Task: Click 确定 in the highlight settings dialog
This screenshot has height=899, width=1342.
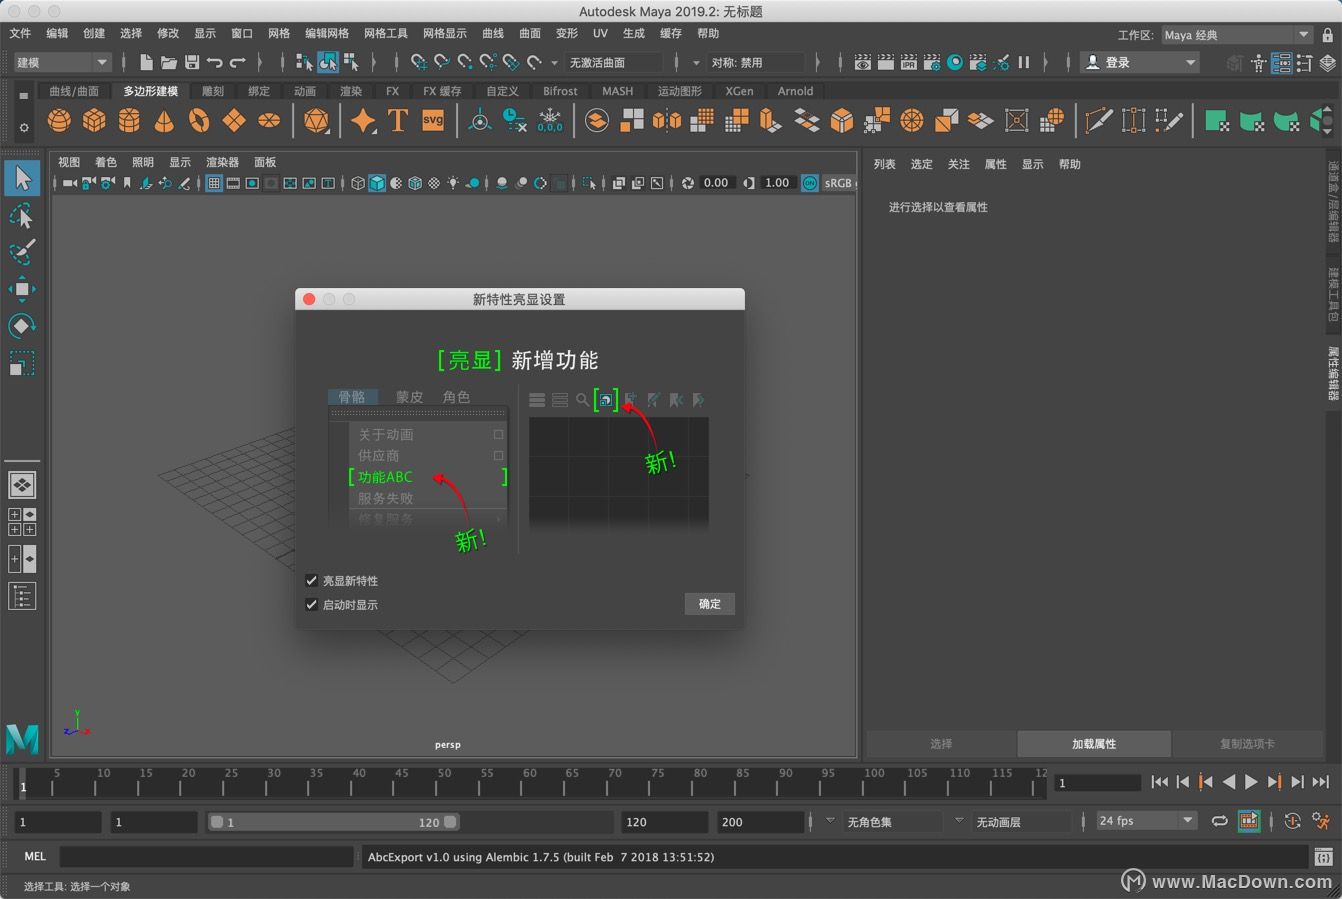Action: 710,604
